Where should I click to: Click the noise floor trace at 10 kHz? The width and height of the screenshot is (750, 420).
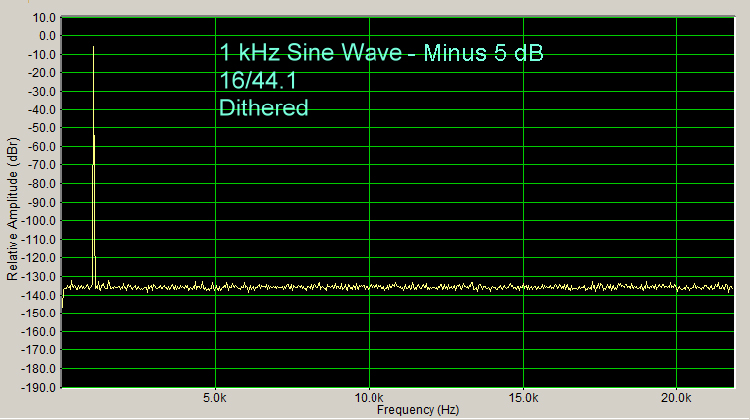[369, 287]
